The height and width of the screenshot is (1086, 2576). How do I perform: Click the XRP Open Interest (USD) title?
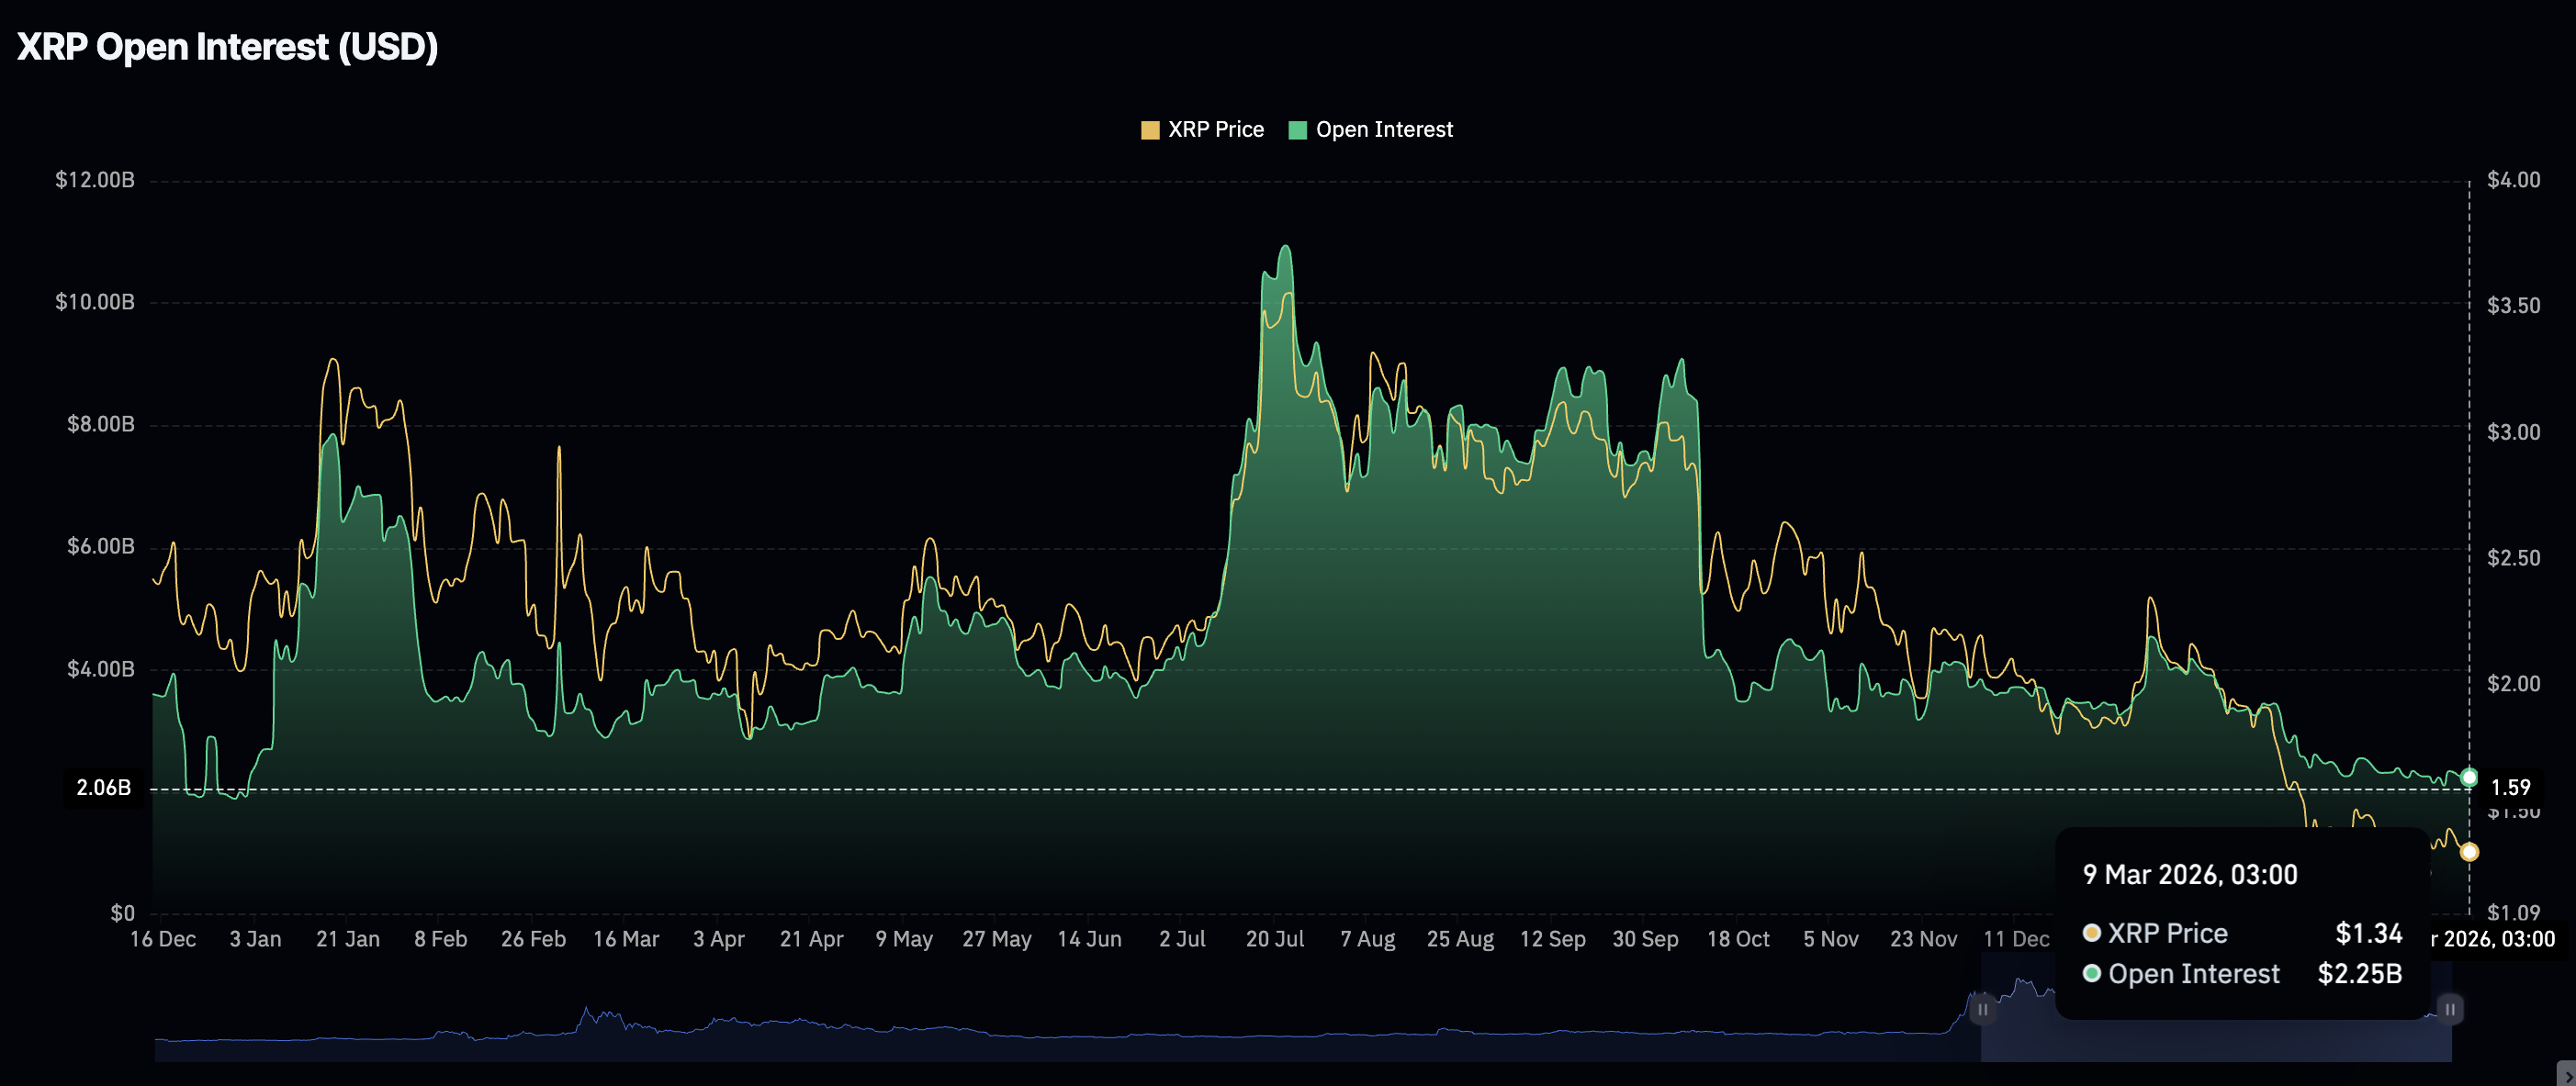228,47
